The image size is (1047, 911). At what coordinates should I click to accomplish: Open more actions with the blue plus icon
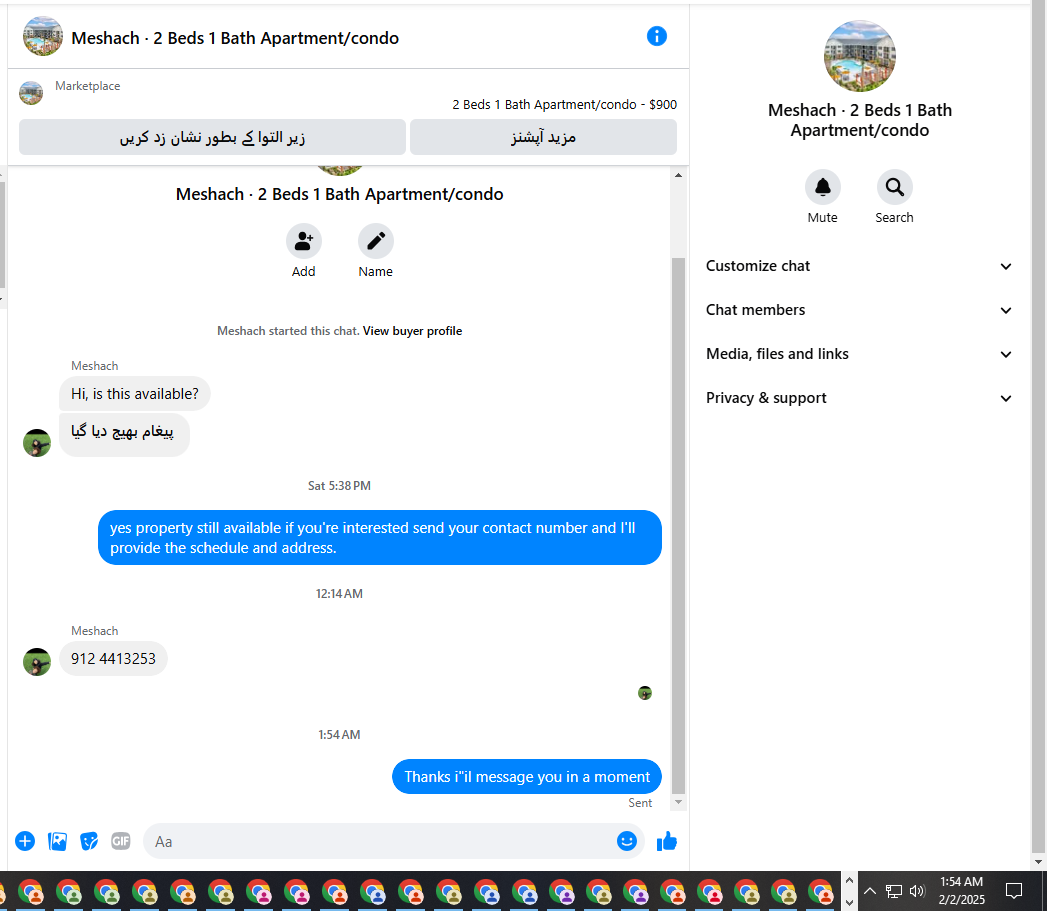click(25, 841)
